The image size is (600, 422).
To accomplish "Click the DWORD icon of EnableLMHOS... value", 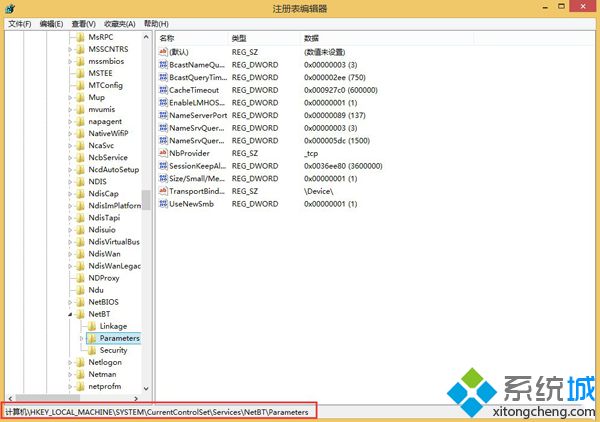I will tap(163, 103).
